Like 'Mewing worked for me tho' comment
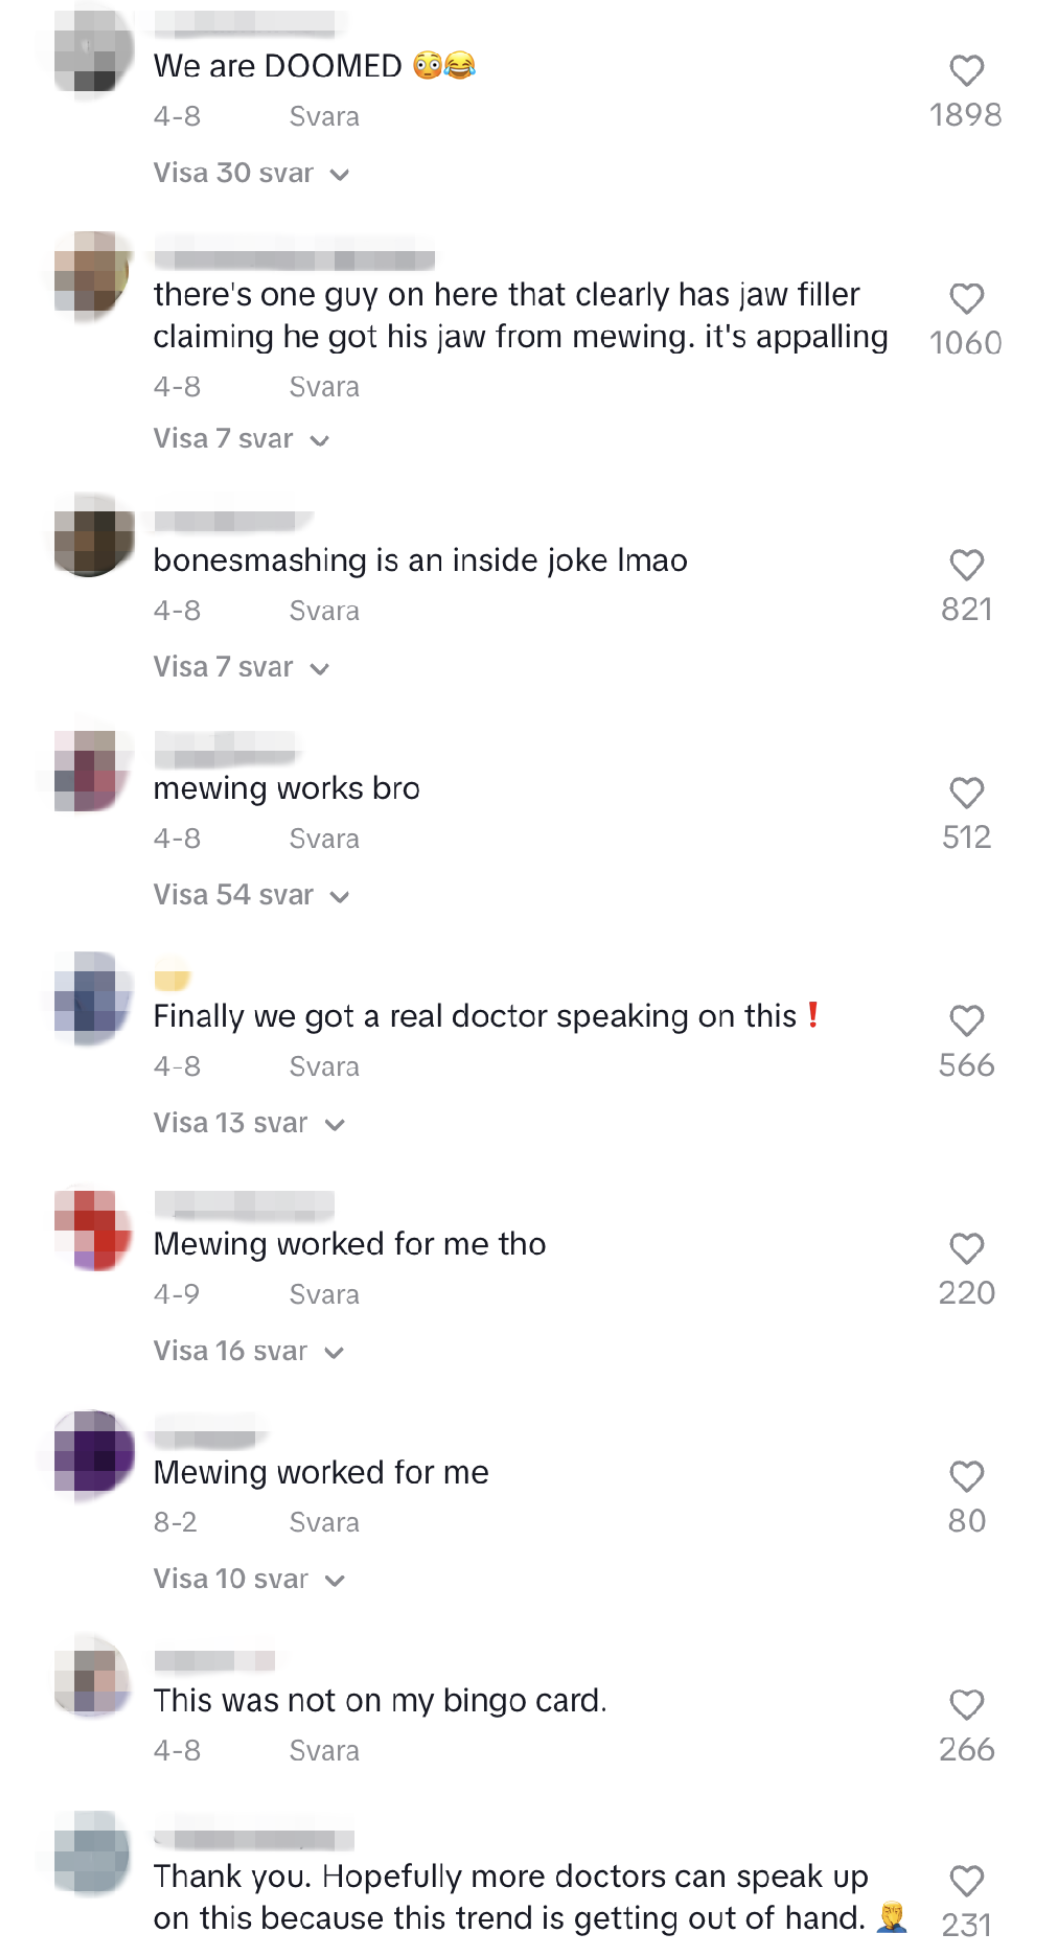 coord(966,1249)
